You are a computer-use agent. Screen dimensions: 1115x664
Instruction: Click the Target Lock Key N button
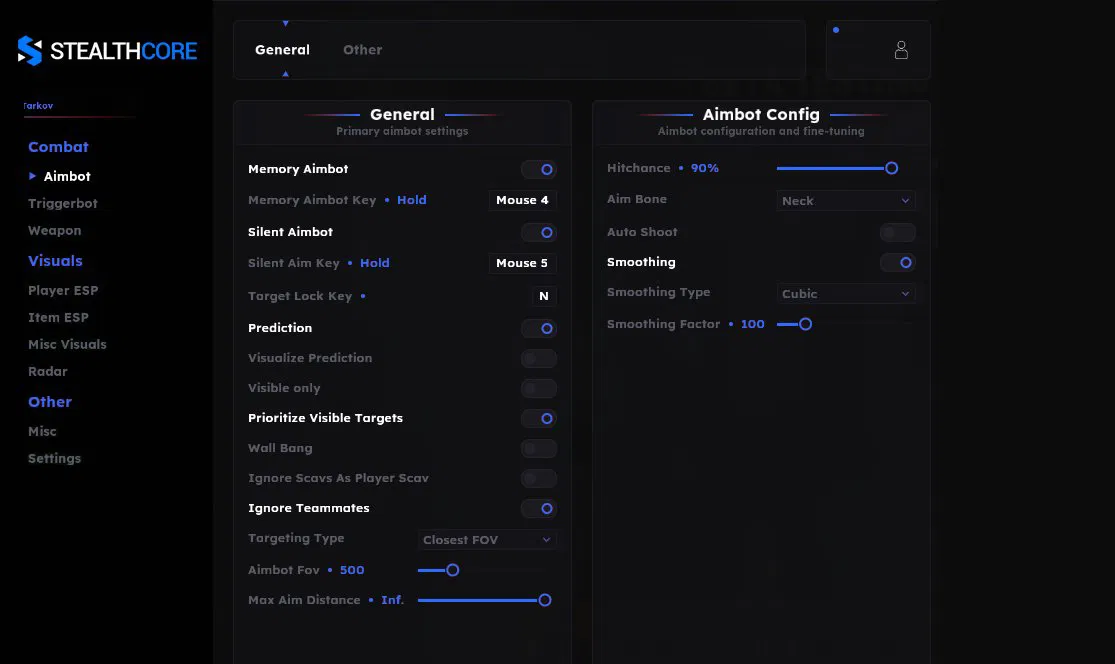point(544,296)
